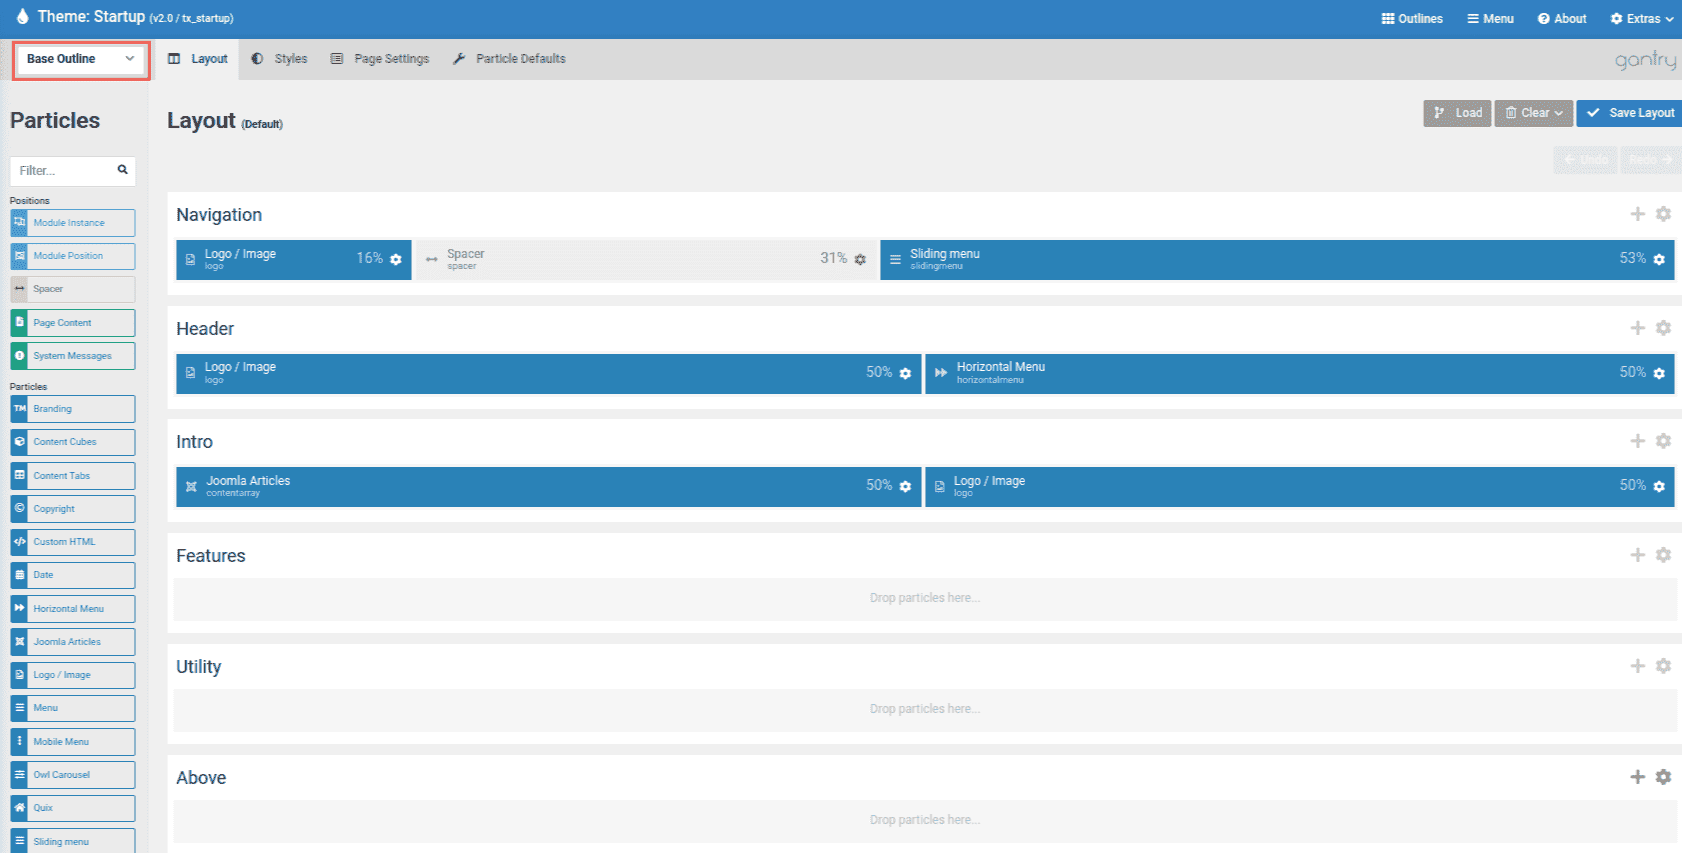Open the Above section settings gear
Viewport: 1682px width, 853px height.
tap(1663, 777)
